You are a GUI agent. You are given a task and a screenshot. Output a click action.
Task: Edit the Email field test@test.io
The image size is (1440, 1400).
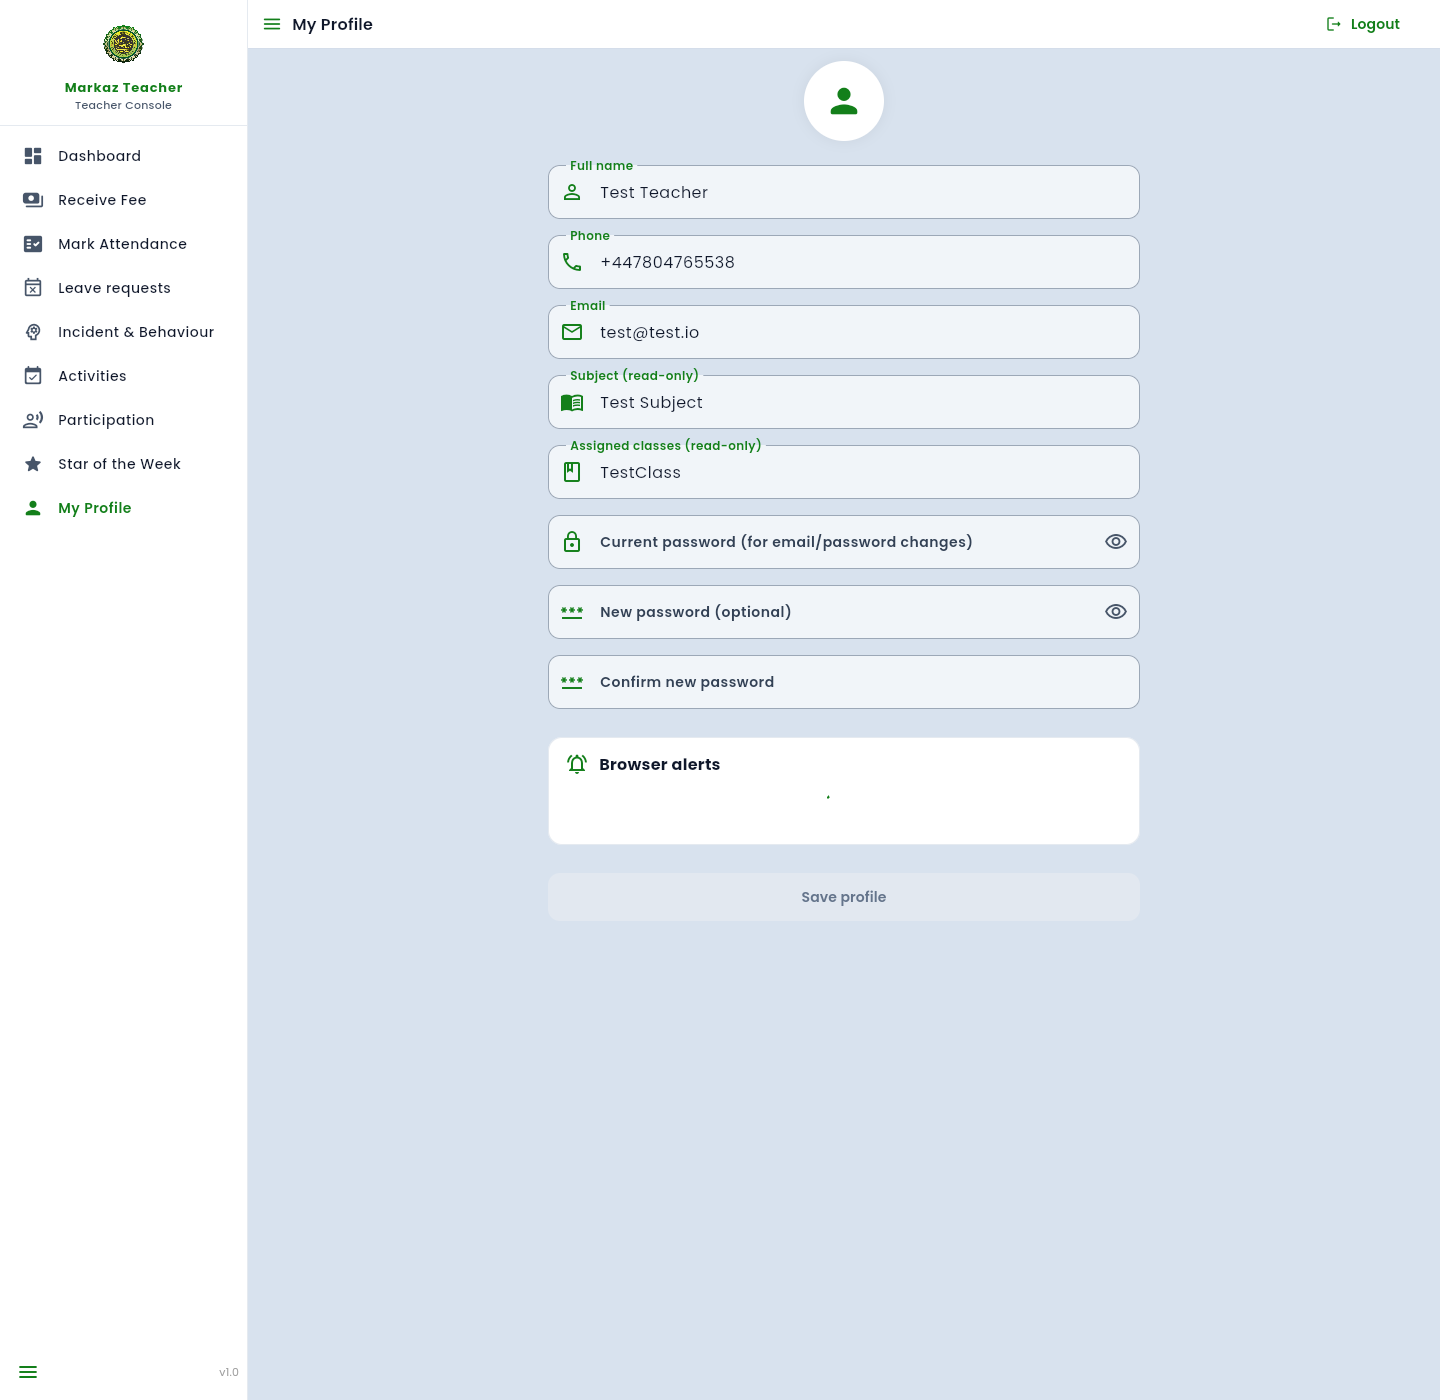tap(844, 332)
